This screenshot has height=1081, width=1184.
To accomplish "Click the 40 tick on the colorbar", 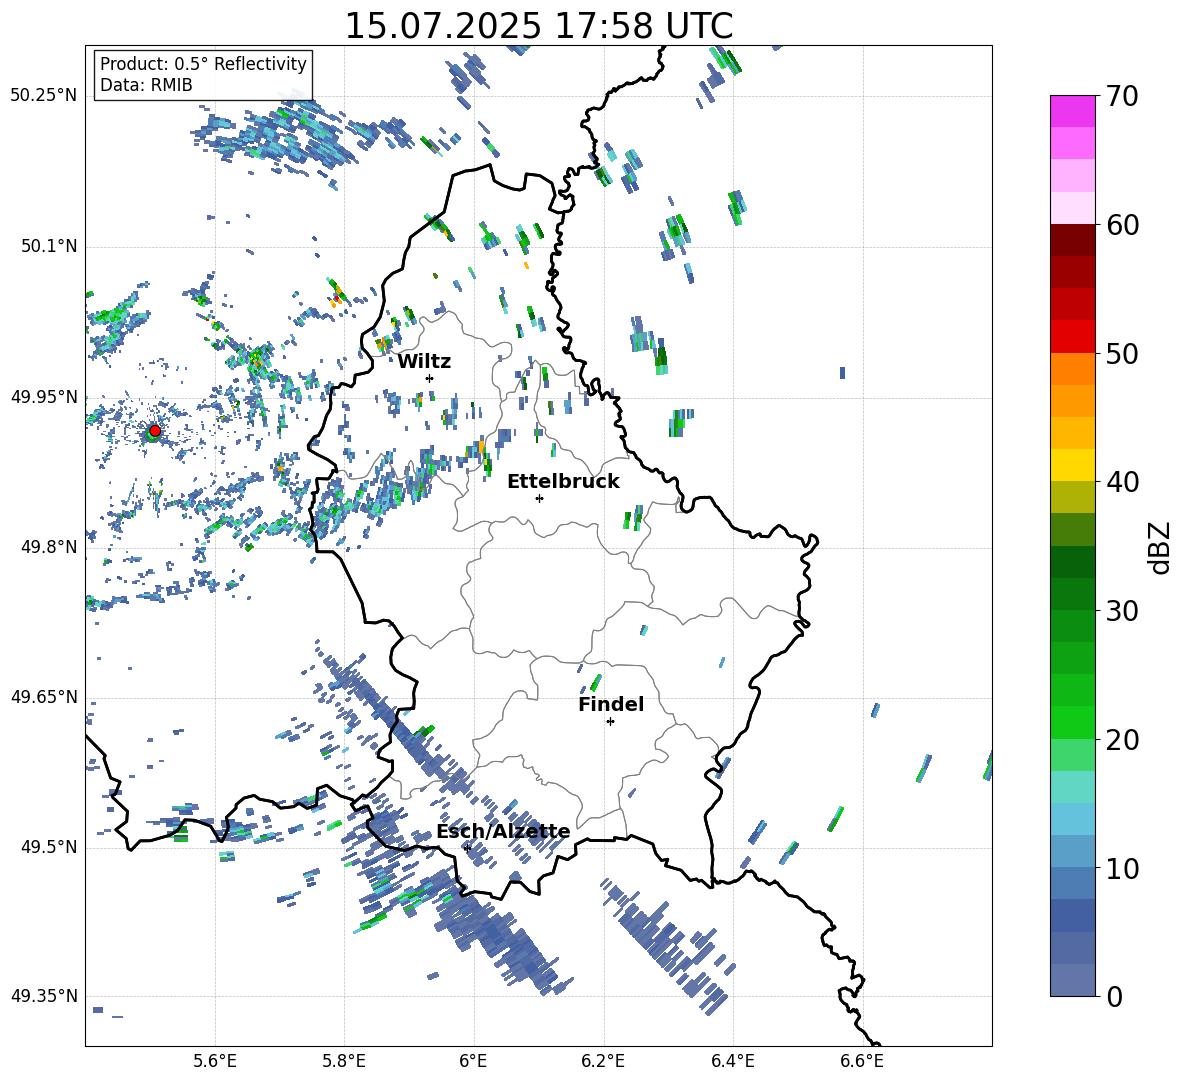I will (x=1121, y=482).
